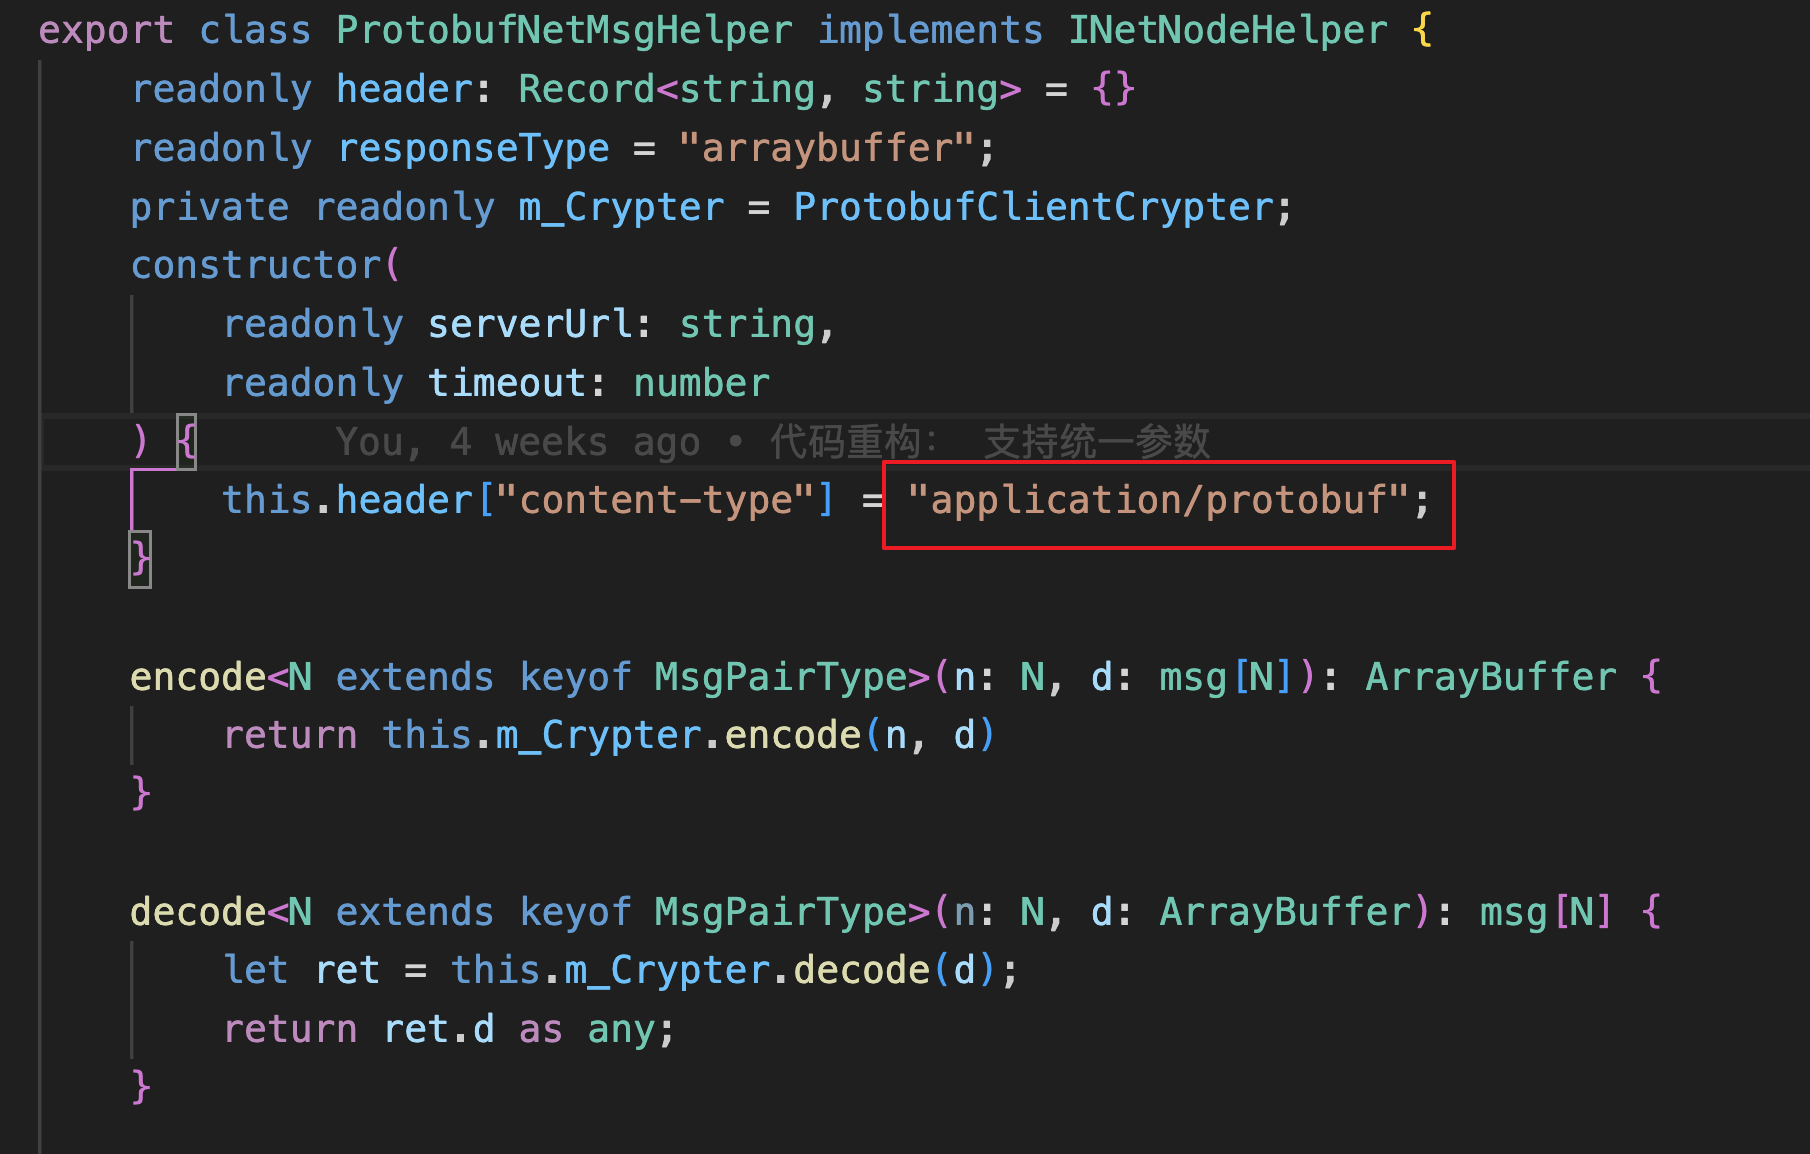Click the git blame annotation "You, 4 weeks ago"
The image size is (1810, 1154).
click(517, 442)
